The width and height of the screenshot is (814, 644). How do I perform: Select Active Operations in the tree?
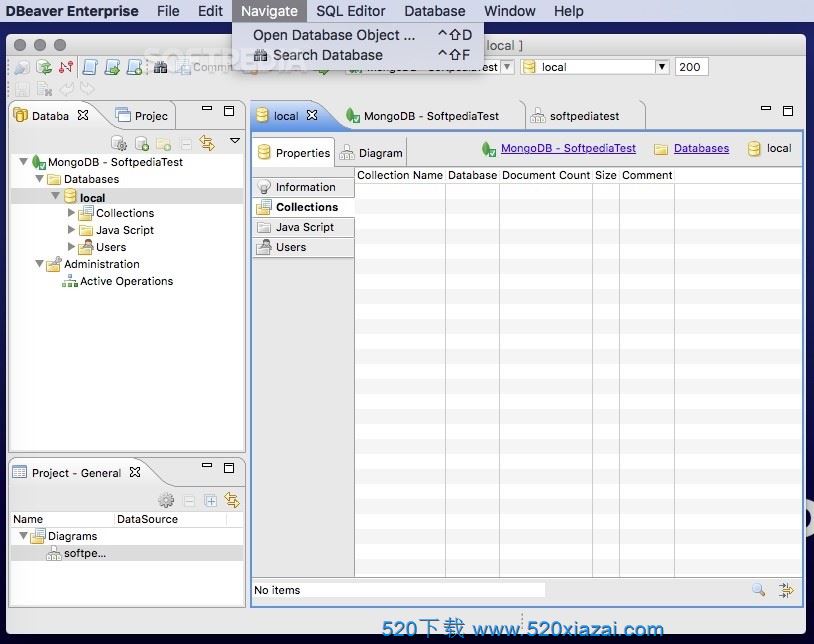(x=126, y=281)
